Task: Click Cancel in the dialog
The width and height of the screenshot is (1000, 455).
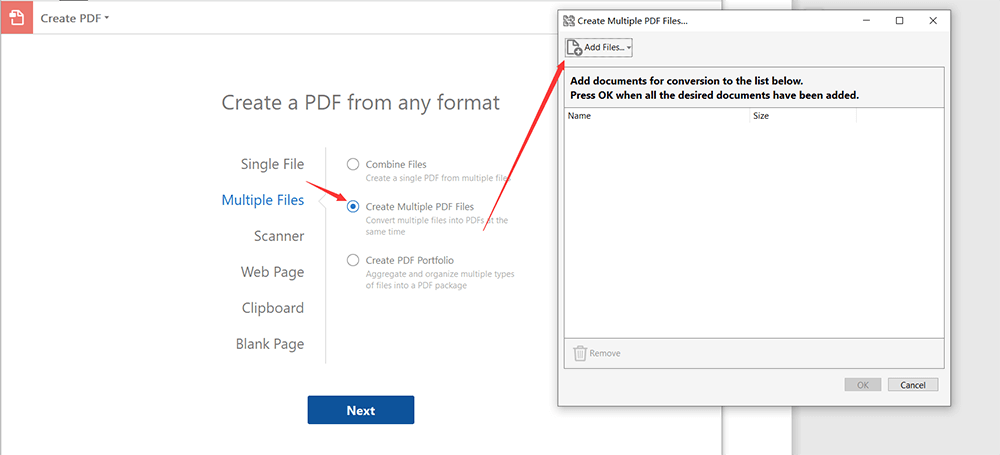Action: point(912,385)
